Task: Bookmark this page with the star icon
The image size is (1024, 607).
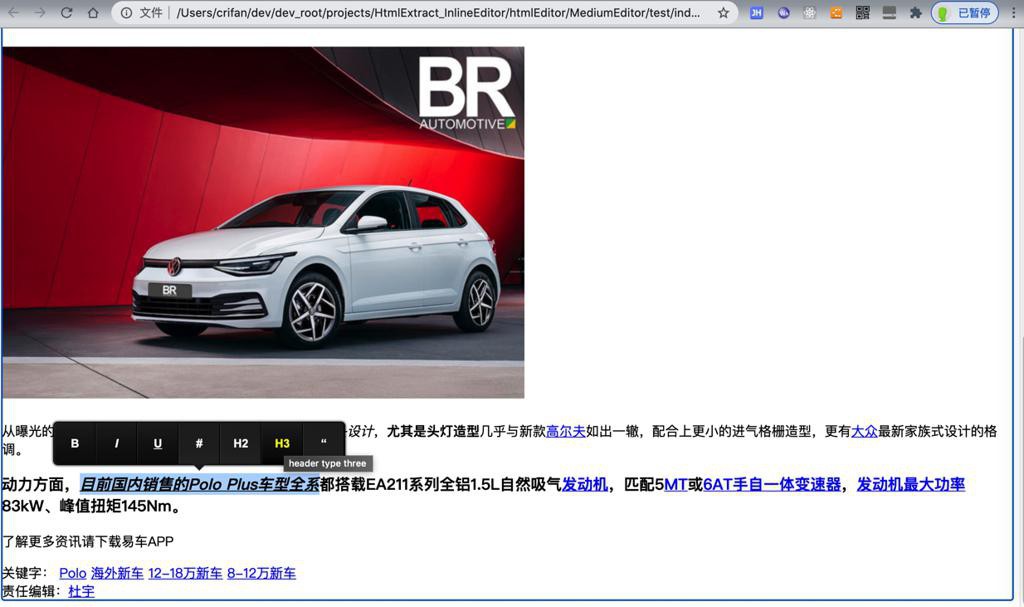Action: (x=723, y=12)
